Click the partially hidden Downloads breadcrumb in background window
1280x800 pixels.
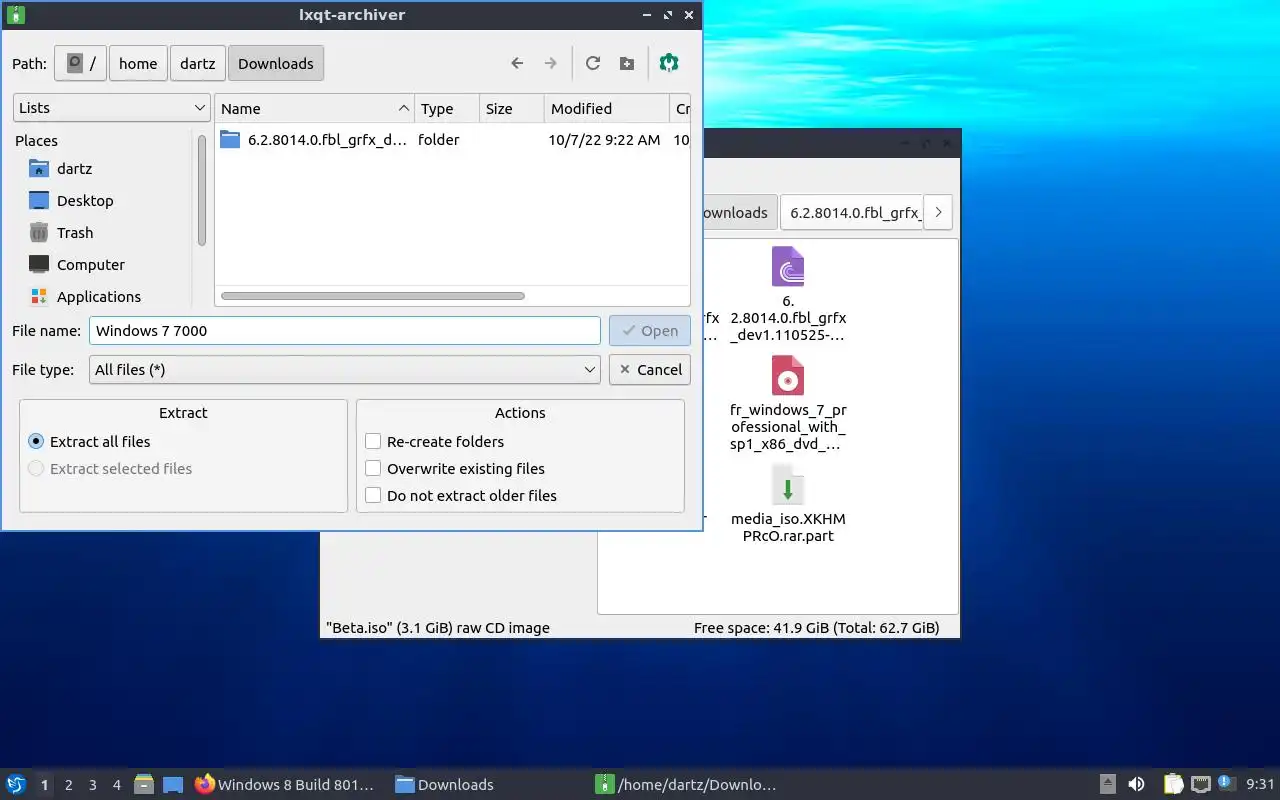point(738,212)
